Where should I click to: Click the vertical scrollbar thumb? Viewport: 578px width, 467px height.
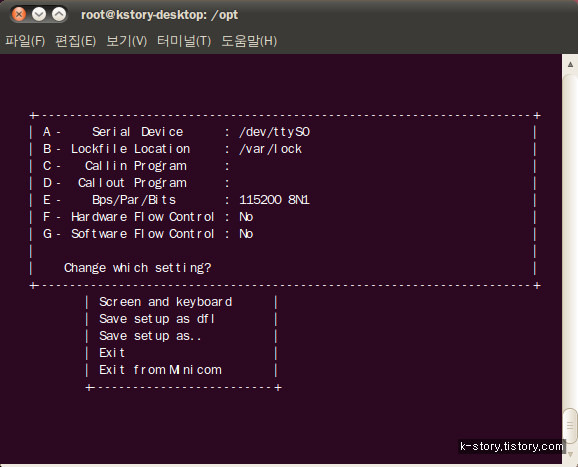(570, 425)
